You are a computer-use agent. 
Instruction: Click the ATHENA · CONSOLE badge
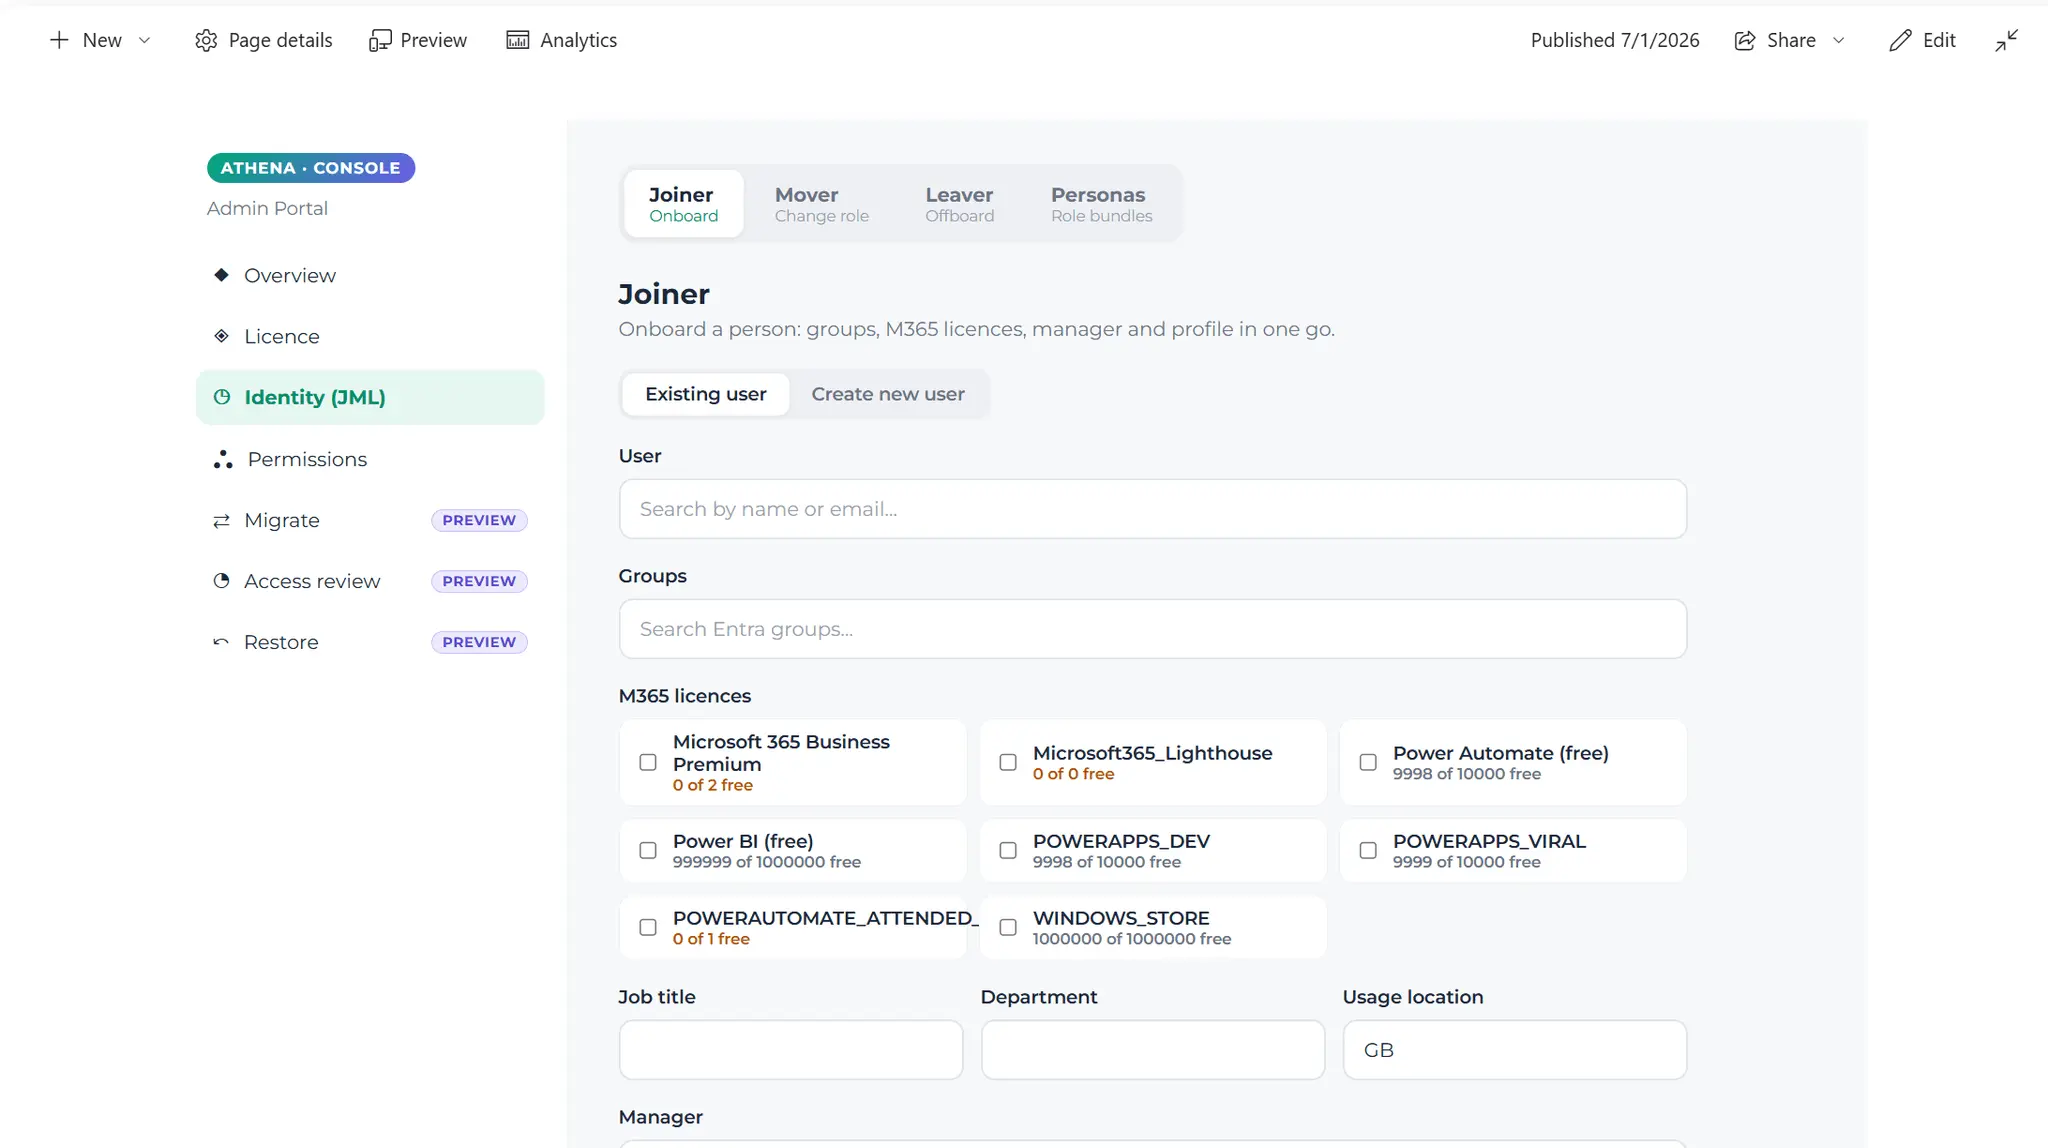[311, 168]
